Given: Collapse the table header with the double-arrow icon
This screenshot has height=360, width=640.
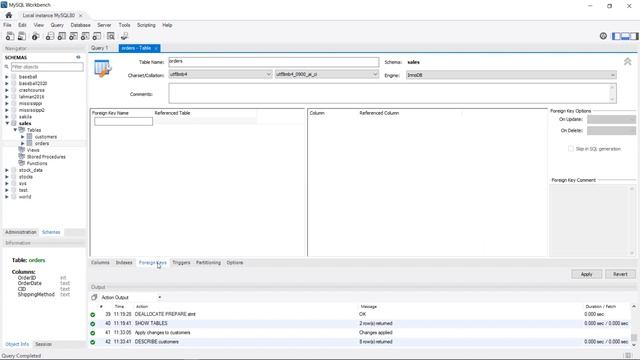Looking at the screenshot, I should (627, 62).
